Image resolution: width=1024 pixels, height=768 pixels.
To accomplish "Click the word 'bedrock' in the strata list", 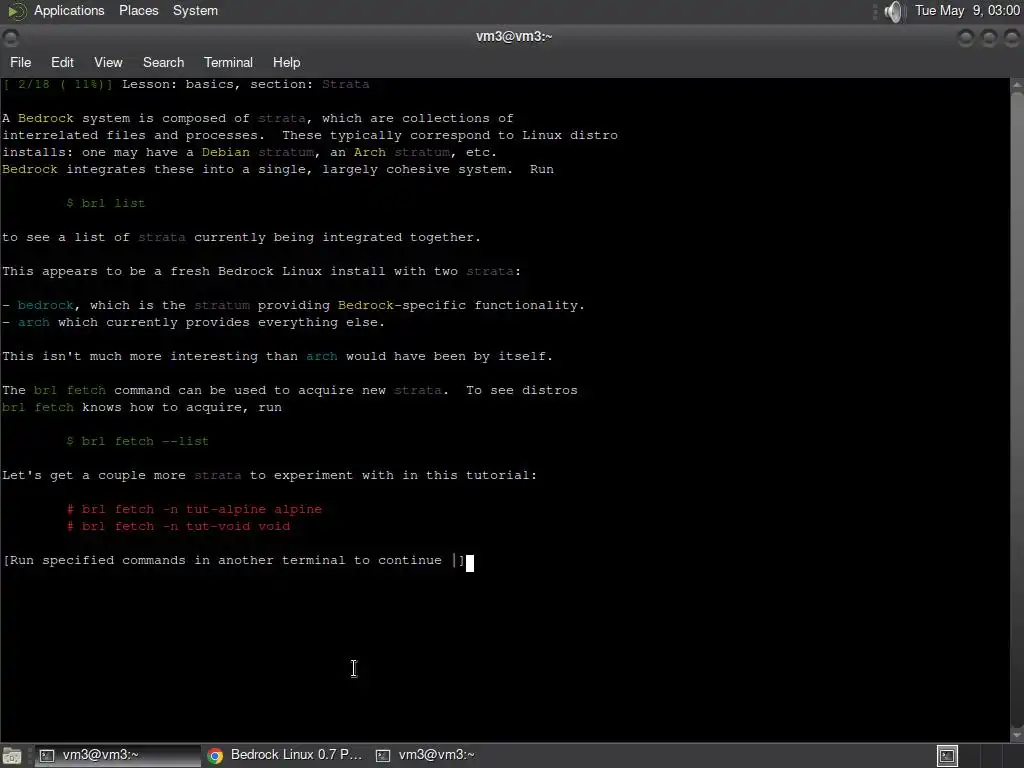I will [46, 305].
